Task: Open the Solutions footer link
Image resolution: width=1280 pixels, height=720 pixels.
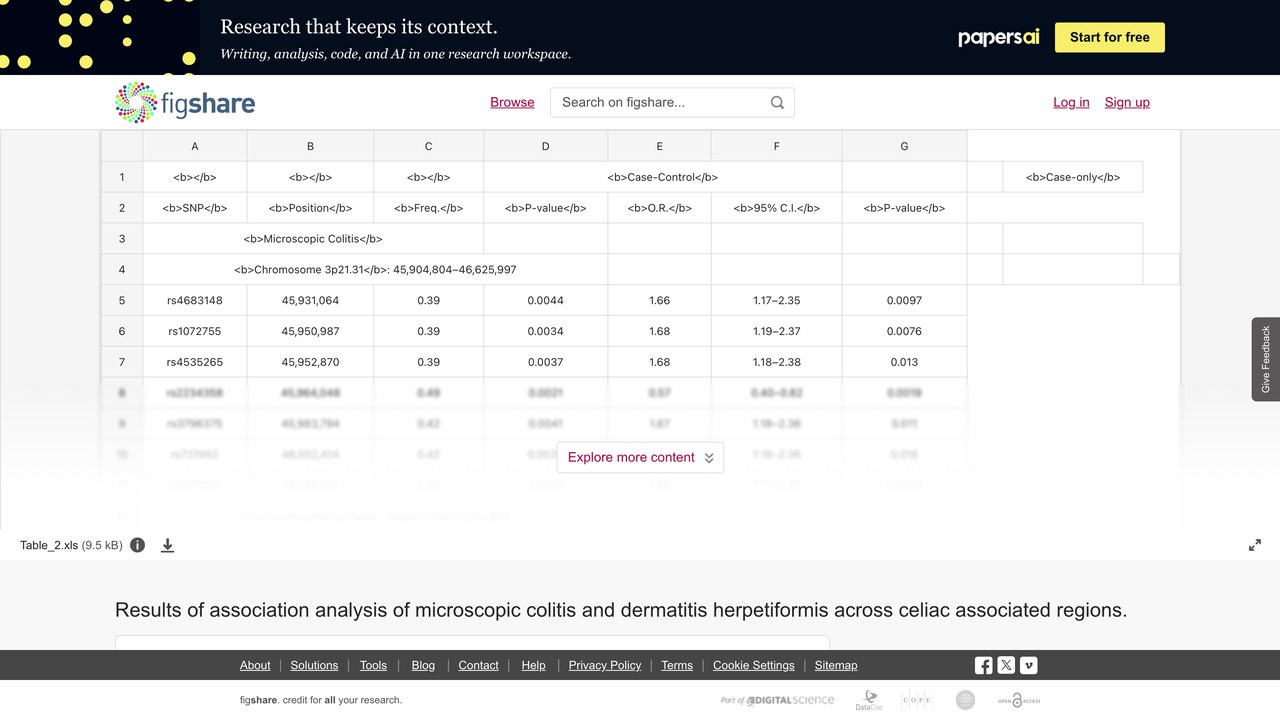Action: [315, 665]
